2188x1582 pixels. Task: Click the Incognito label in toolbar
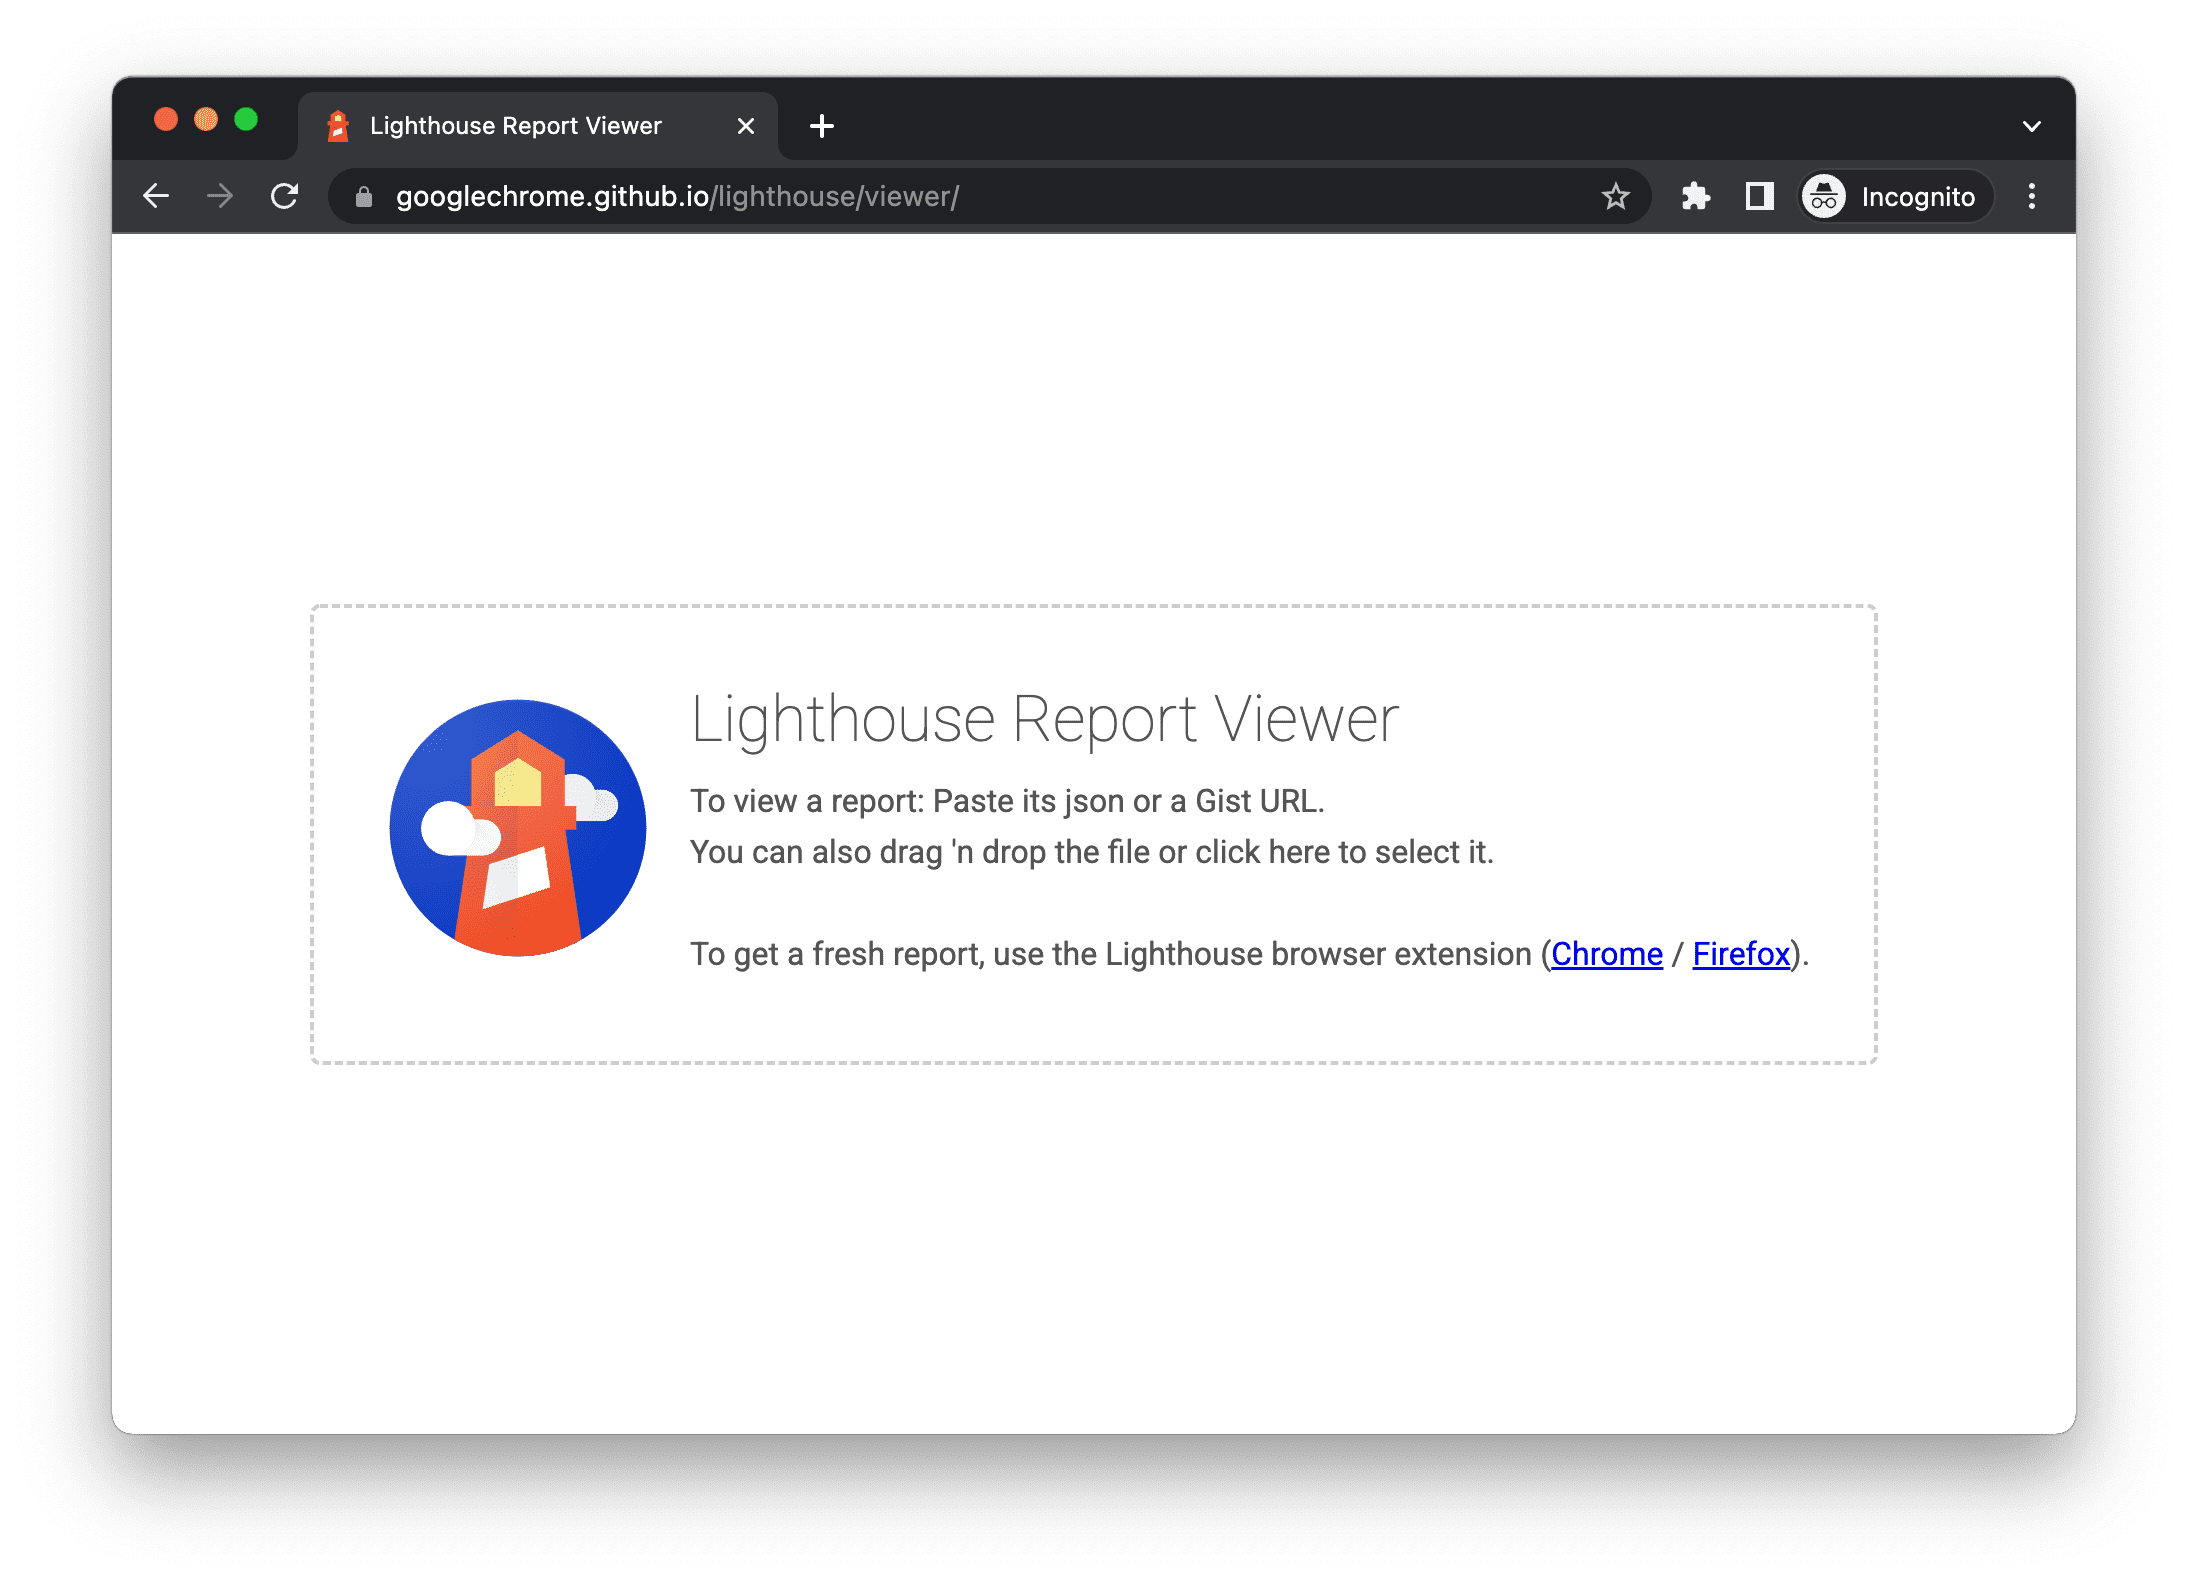click(x=1891, y=195)
